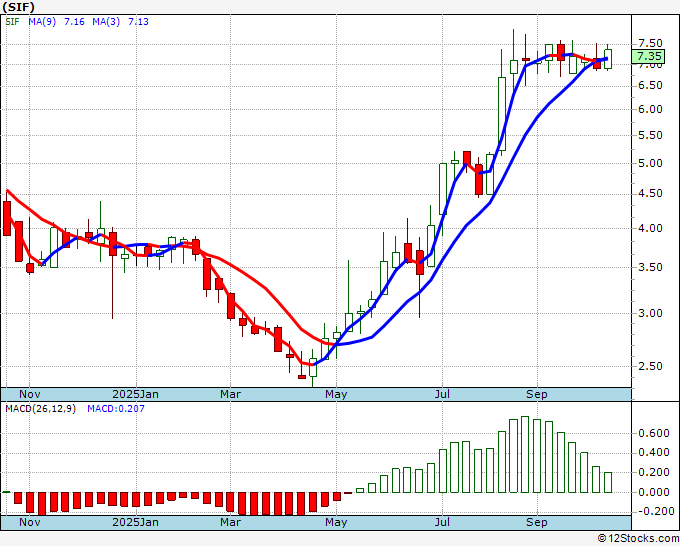Click the last green candlestick on chart
680x546 pixels.
(x=608, y=59)
